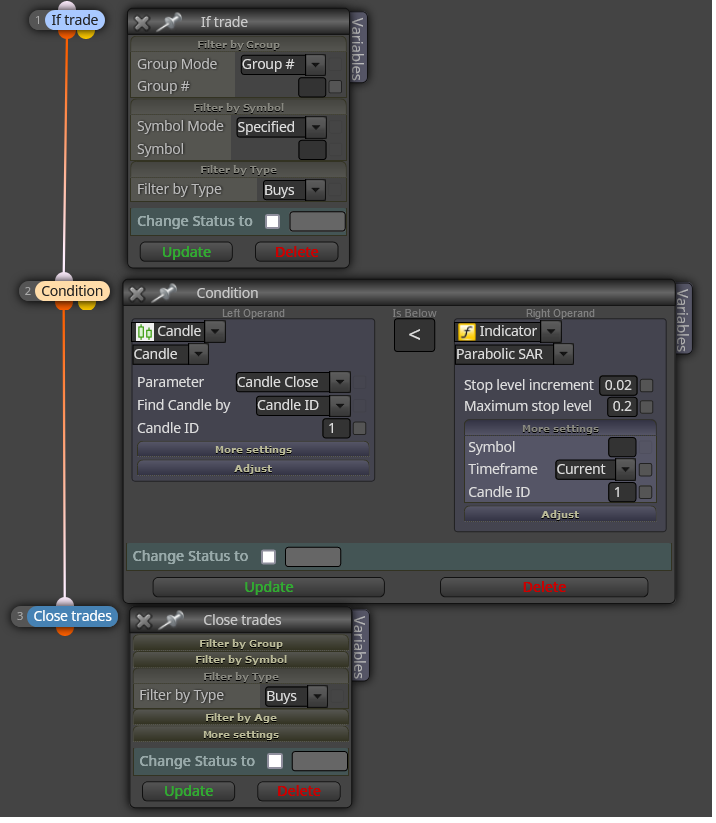Image resolution: width=716 pixels, height=823 pixels.
Task: Click the Delete button in If trade
Action: [298, 253]
